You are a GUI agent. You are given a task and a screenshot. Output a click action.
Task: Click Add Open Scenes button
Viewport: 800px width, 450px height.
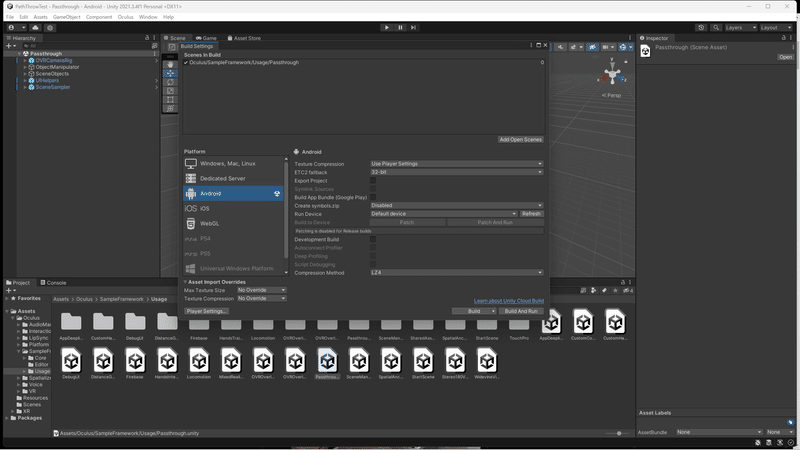click(x=520, y=139)
